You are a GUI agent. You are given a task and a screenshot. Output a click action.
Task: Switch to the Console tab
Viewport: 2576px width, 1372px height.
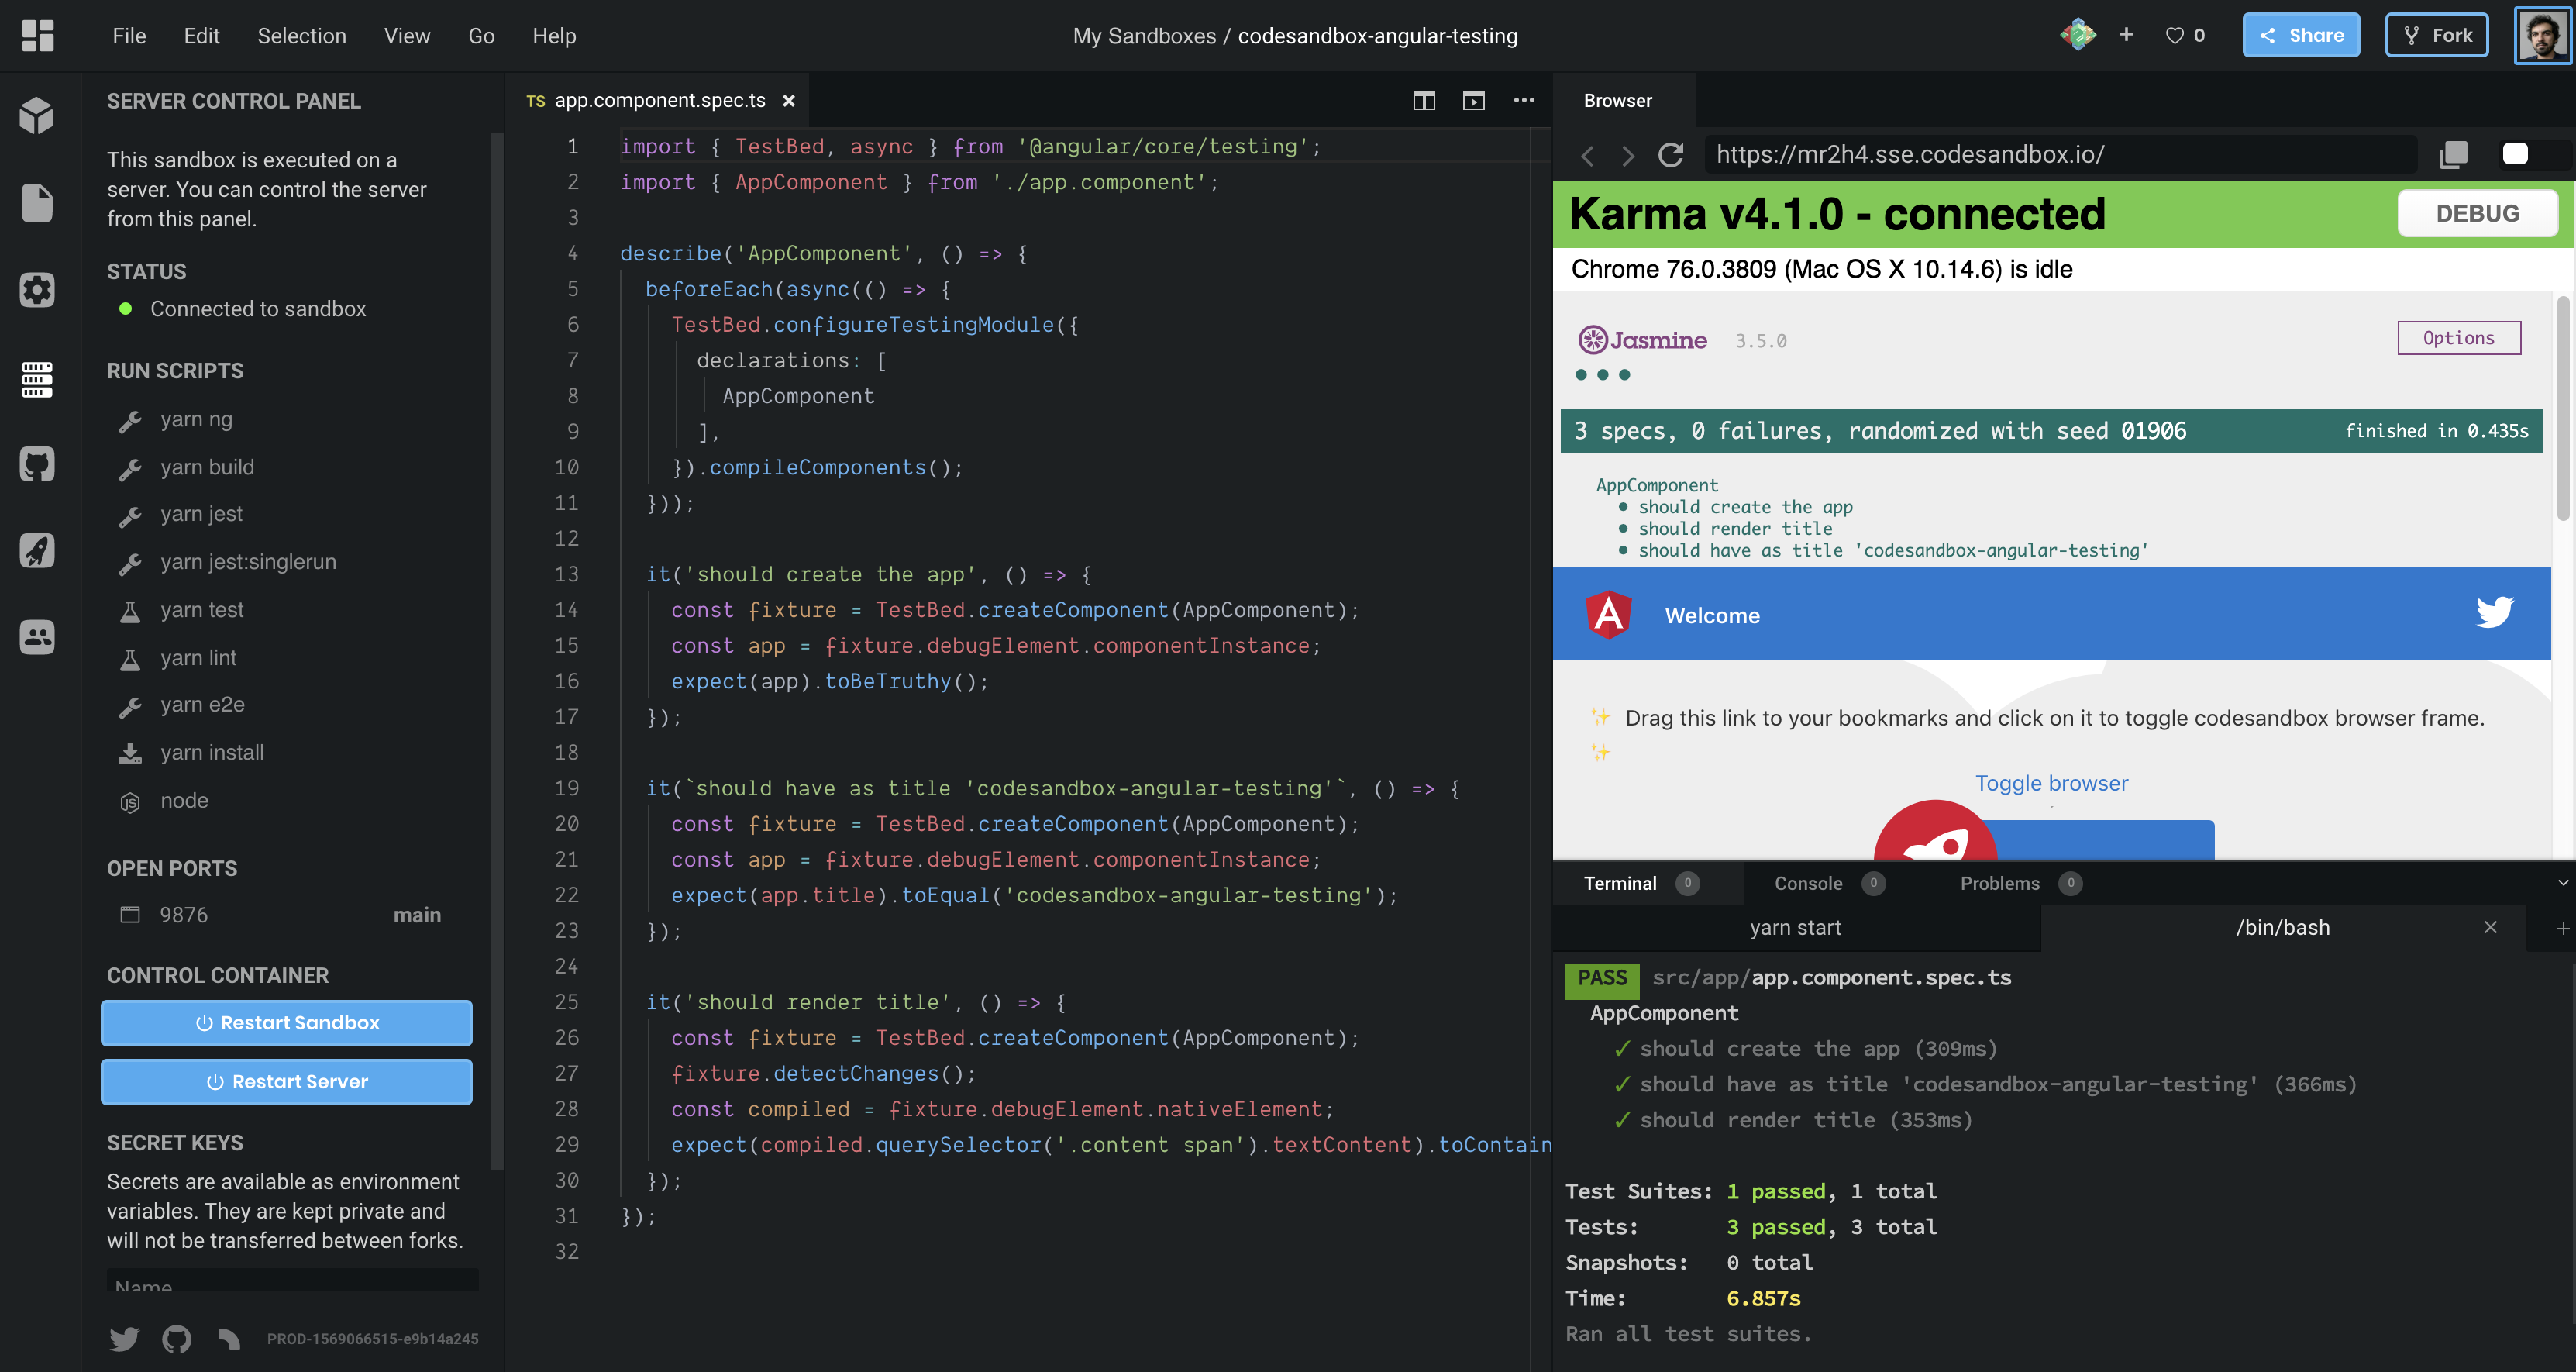tap(1828, 883)
